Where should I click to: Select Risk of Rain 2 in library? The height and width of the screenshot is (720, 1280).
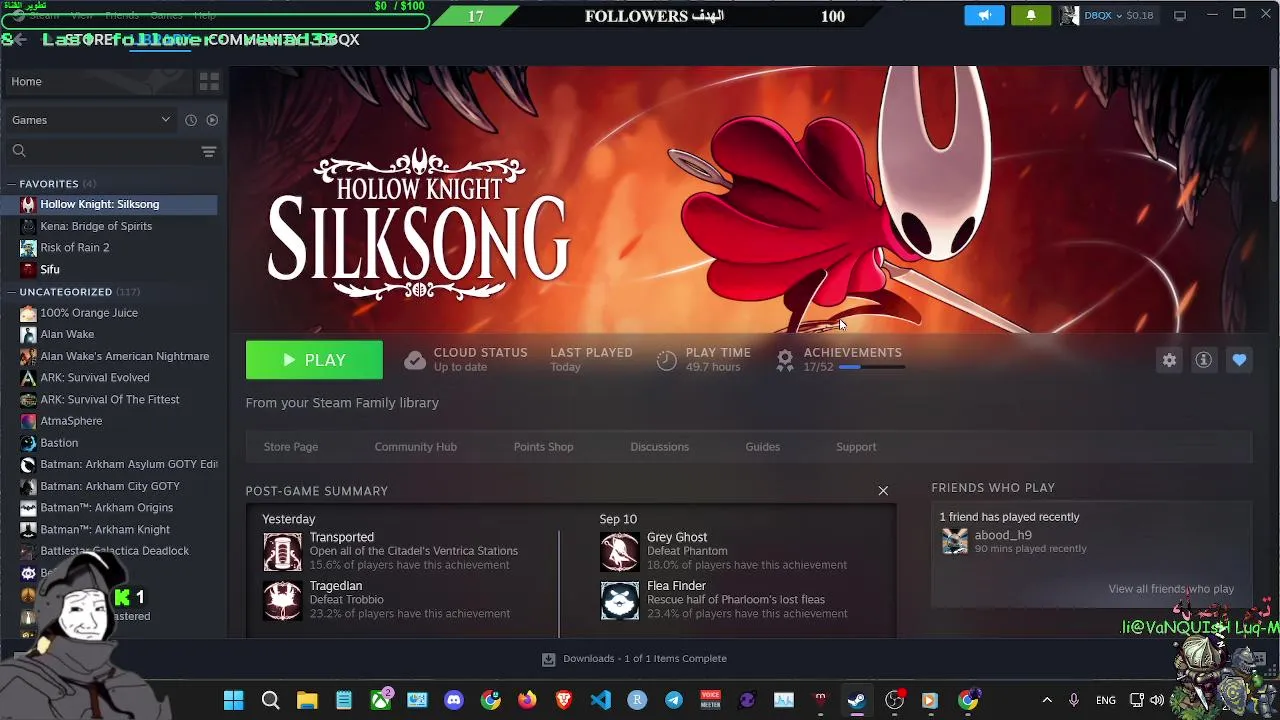[75, 248]
